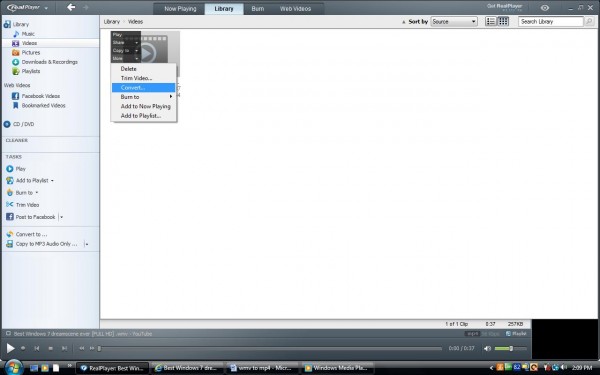Viewport: 600px width, 375px height.
Task: Open Burn to submenu in context menu
Action: tap(143, 97)
